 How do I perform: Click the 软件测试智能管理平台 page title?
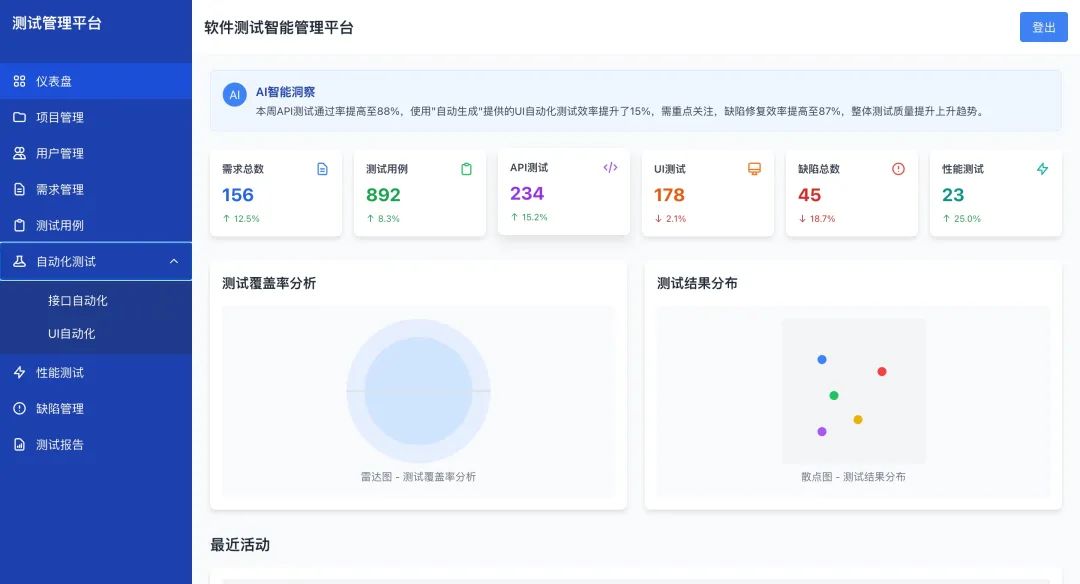coord(279,28)
